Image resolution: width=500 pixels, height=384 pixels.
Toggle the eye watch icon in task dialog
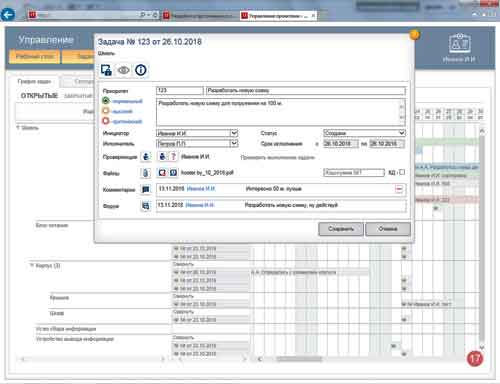pos(124,70)
